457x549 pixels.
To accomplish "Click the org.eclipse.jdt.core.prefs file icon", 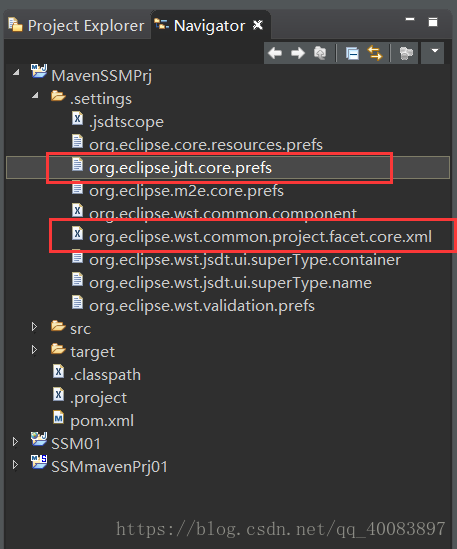I will click(x=77, y=165).
